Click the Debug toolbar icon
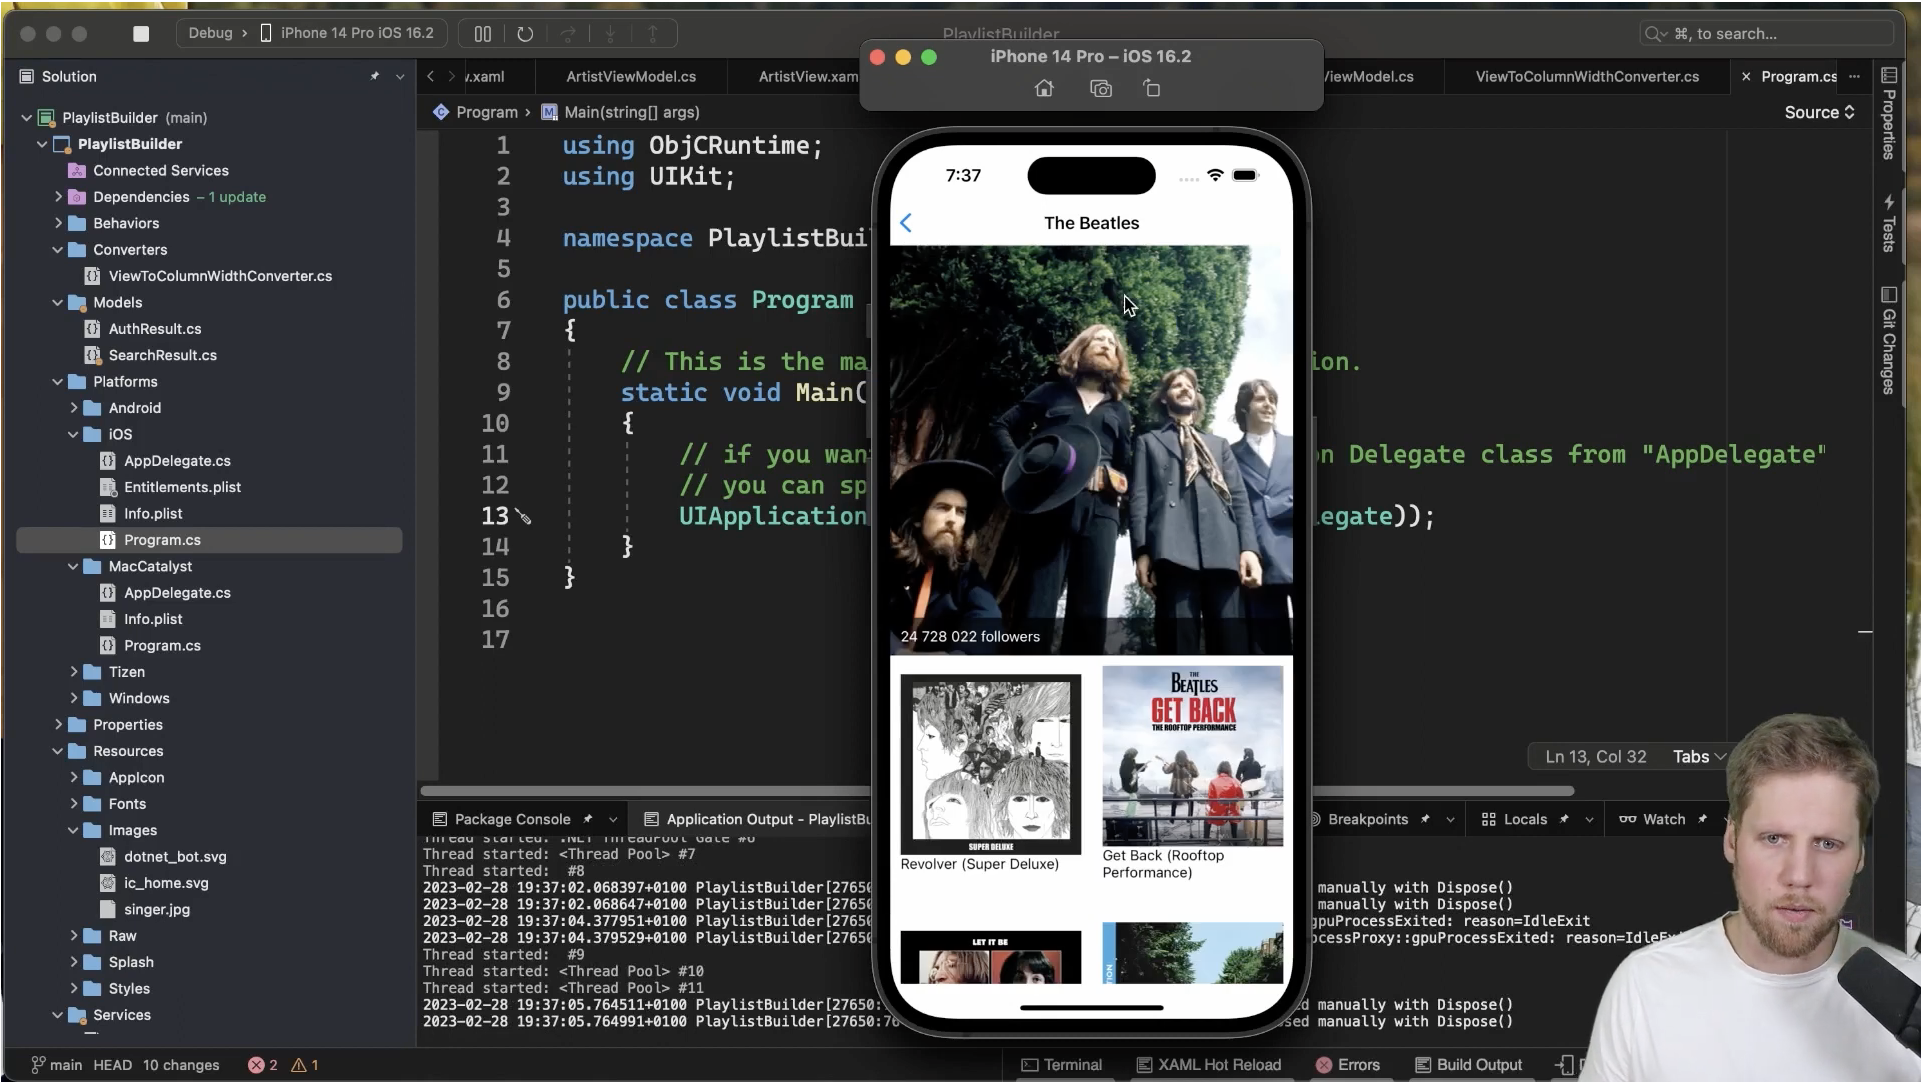Image resolution: width=1922 pixels, height=1086 pixels. [210, 33]
